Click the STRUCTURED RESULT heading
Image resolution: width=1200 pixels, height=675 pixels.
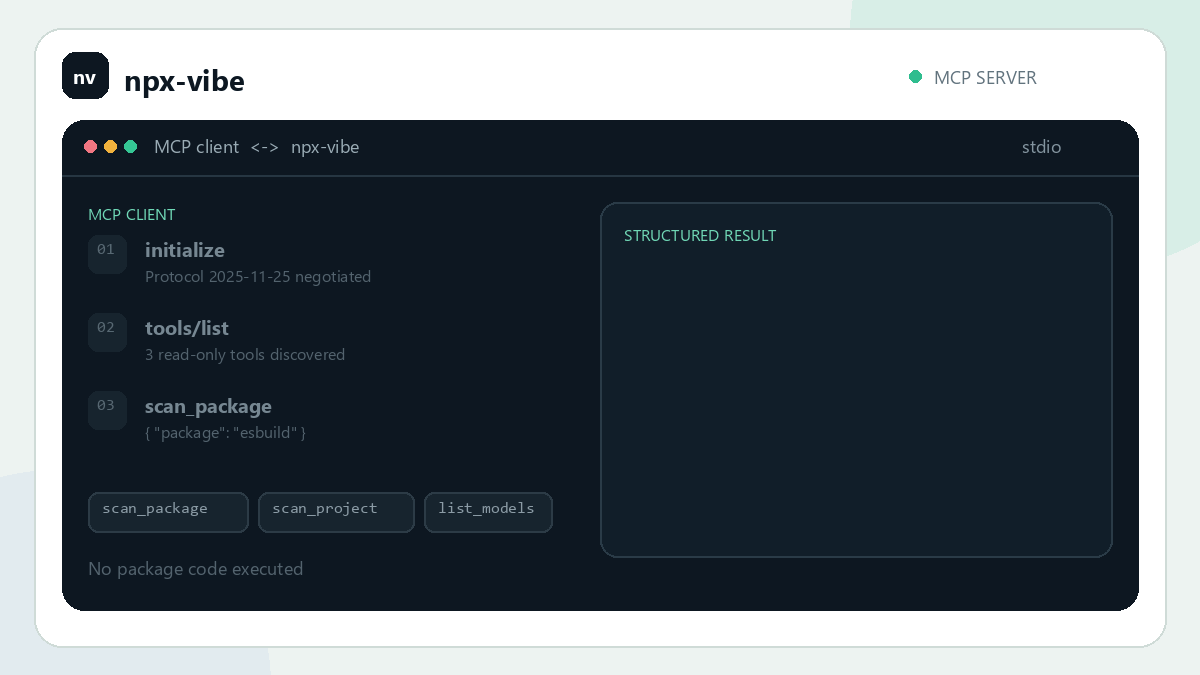click(x=700, y=236)
